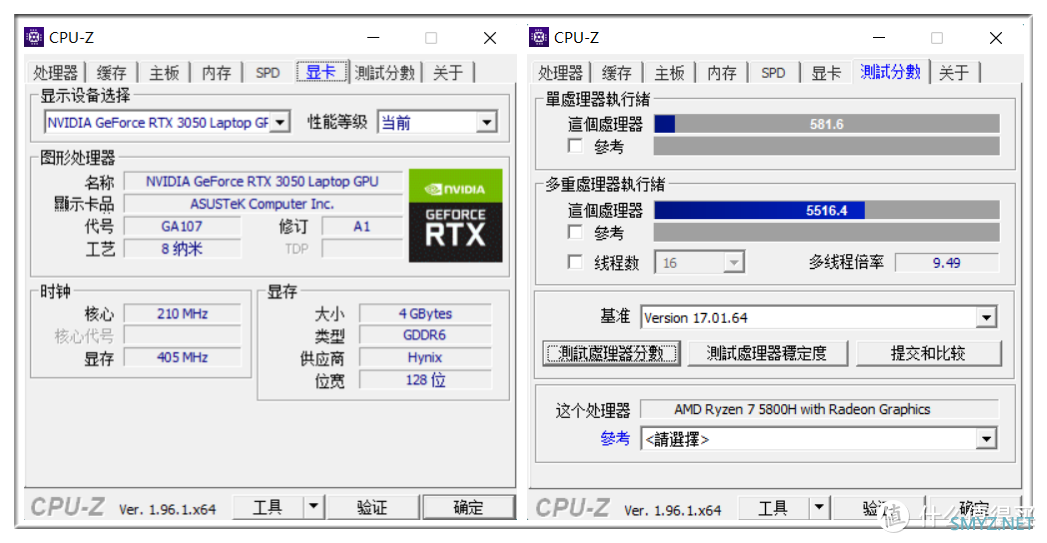The height and width of the screenshot is (543, 1047).
Task: Select the 显卡 tab in the left window
Action: tap(322, 71)
